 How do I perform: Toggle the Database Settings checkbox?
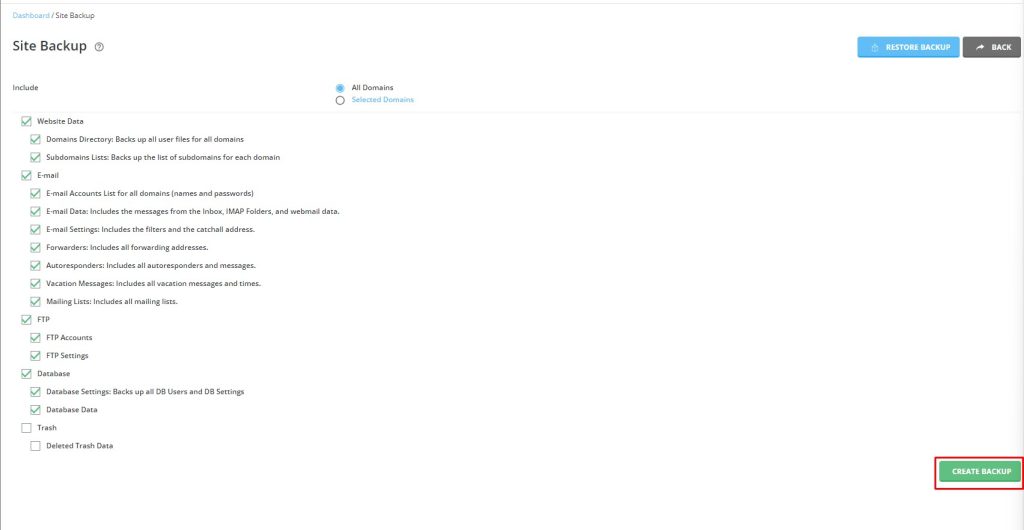coord(35,392)
